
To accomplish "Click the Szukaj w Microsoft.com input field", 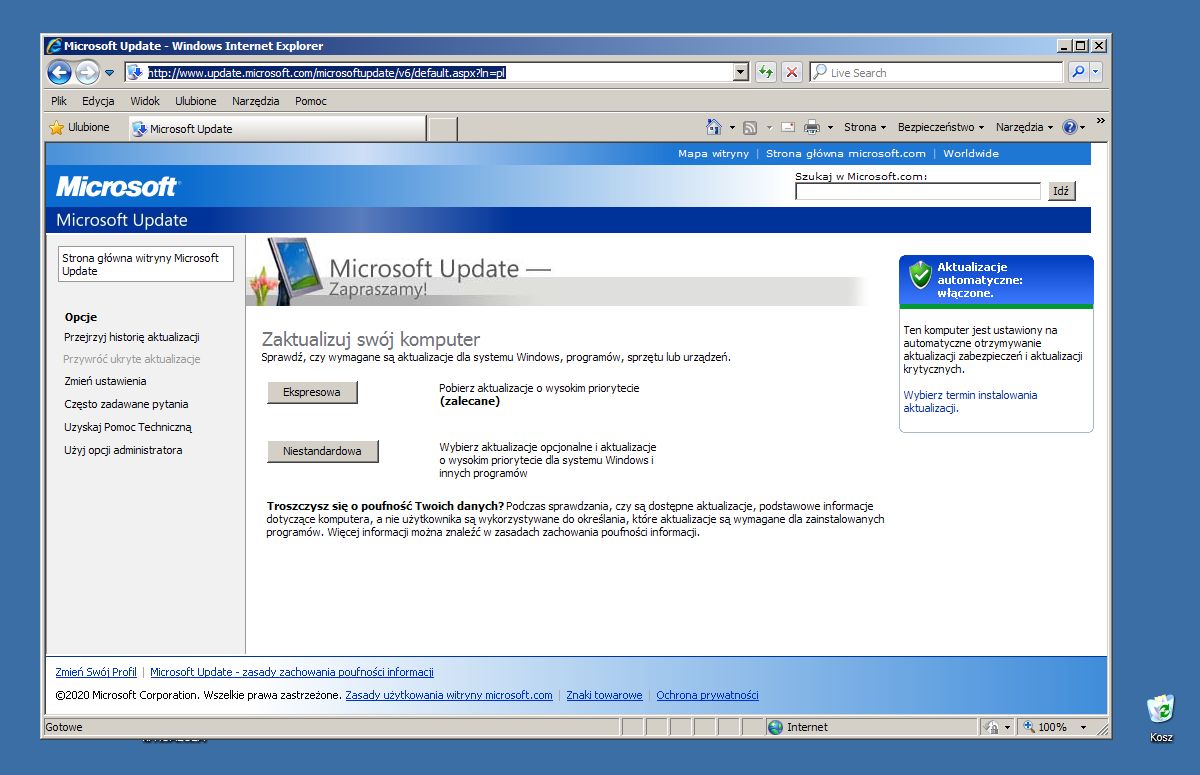I will pyautogui.click(x=918, y=191).
